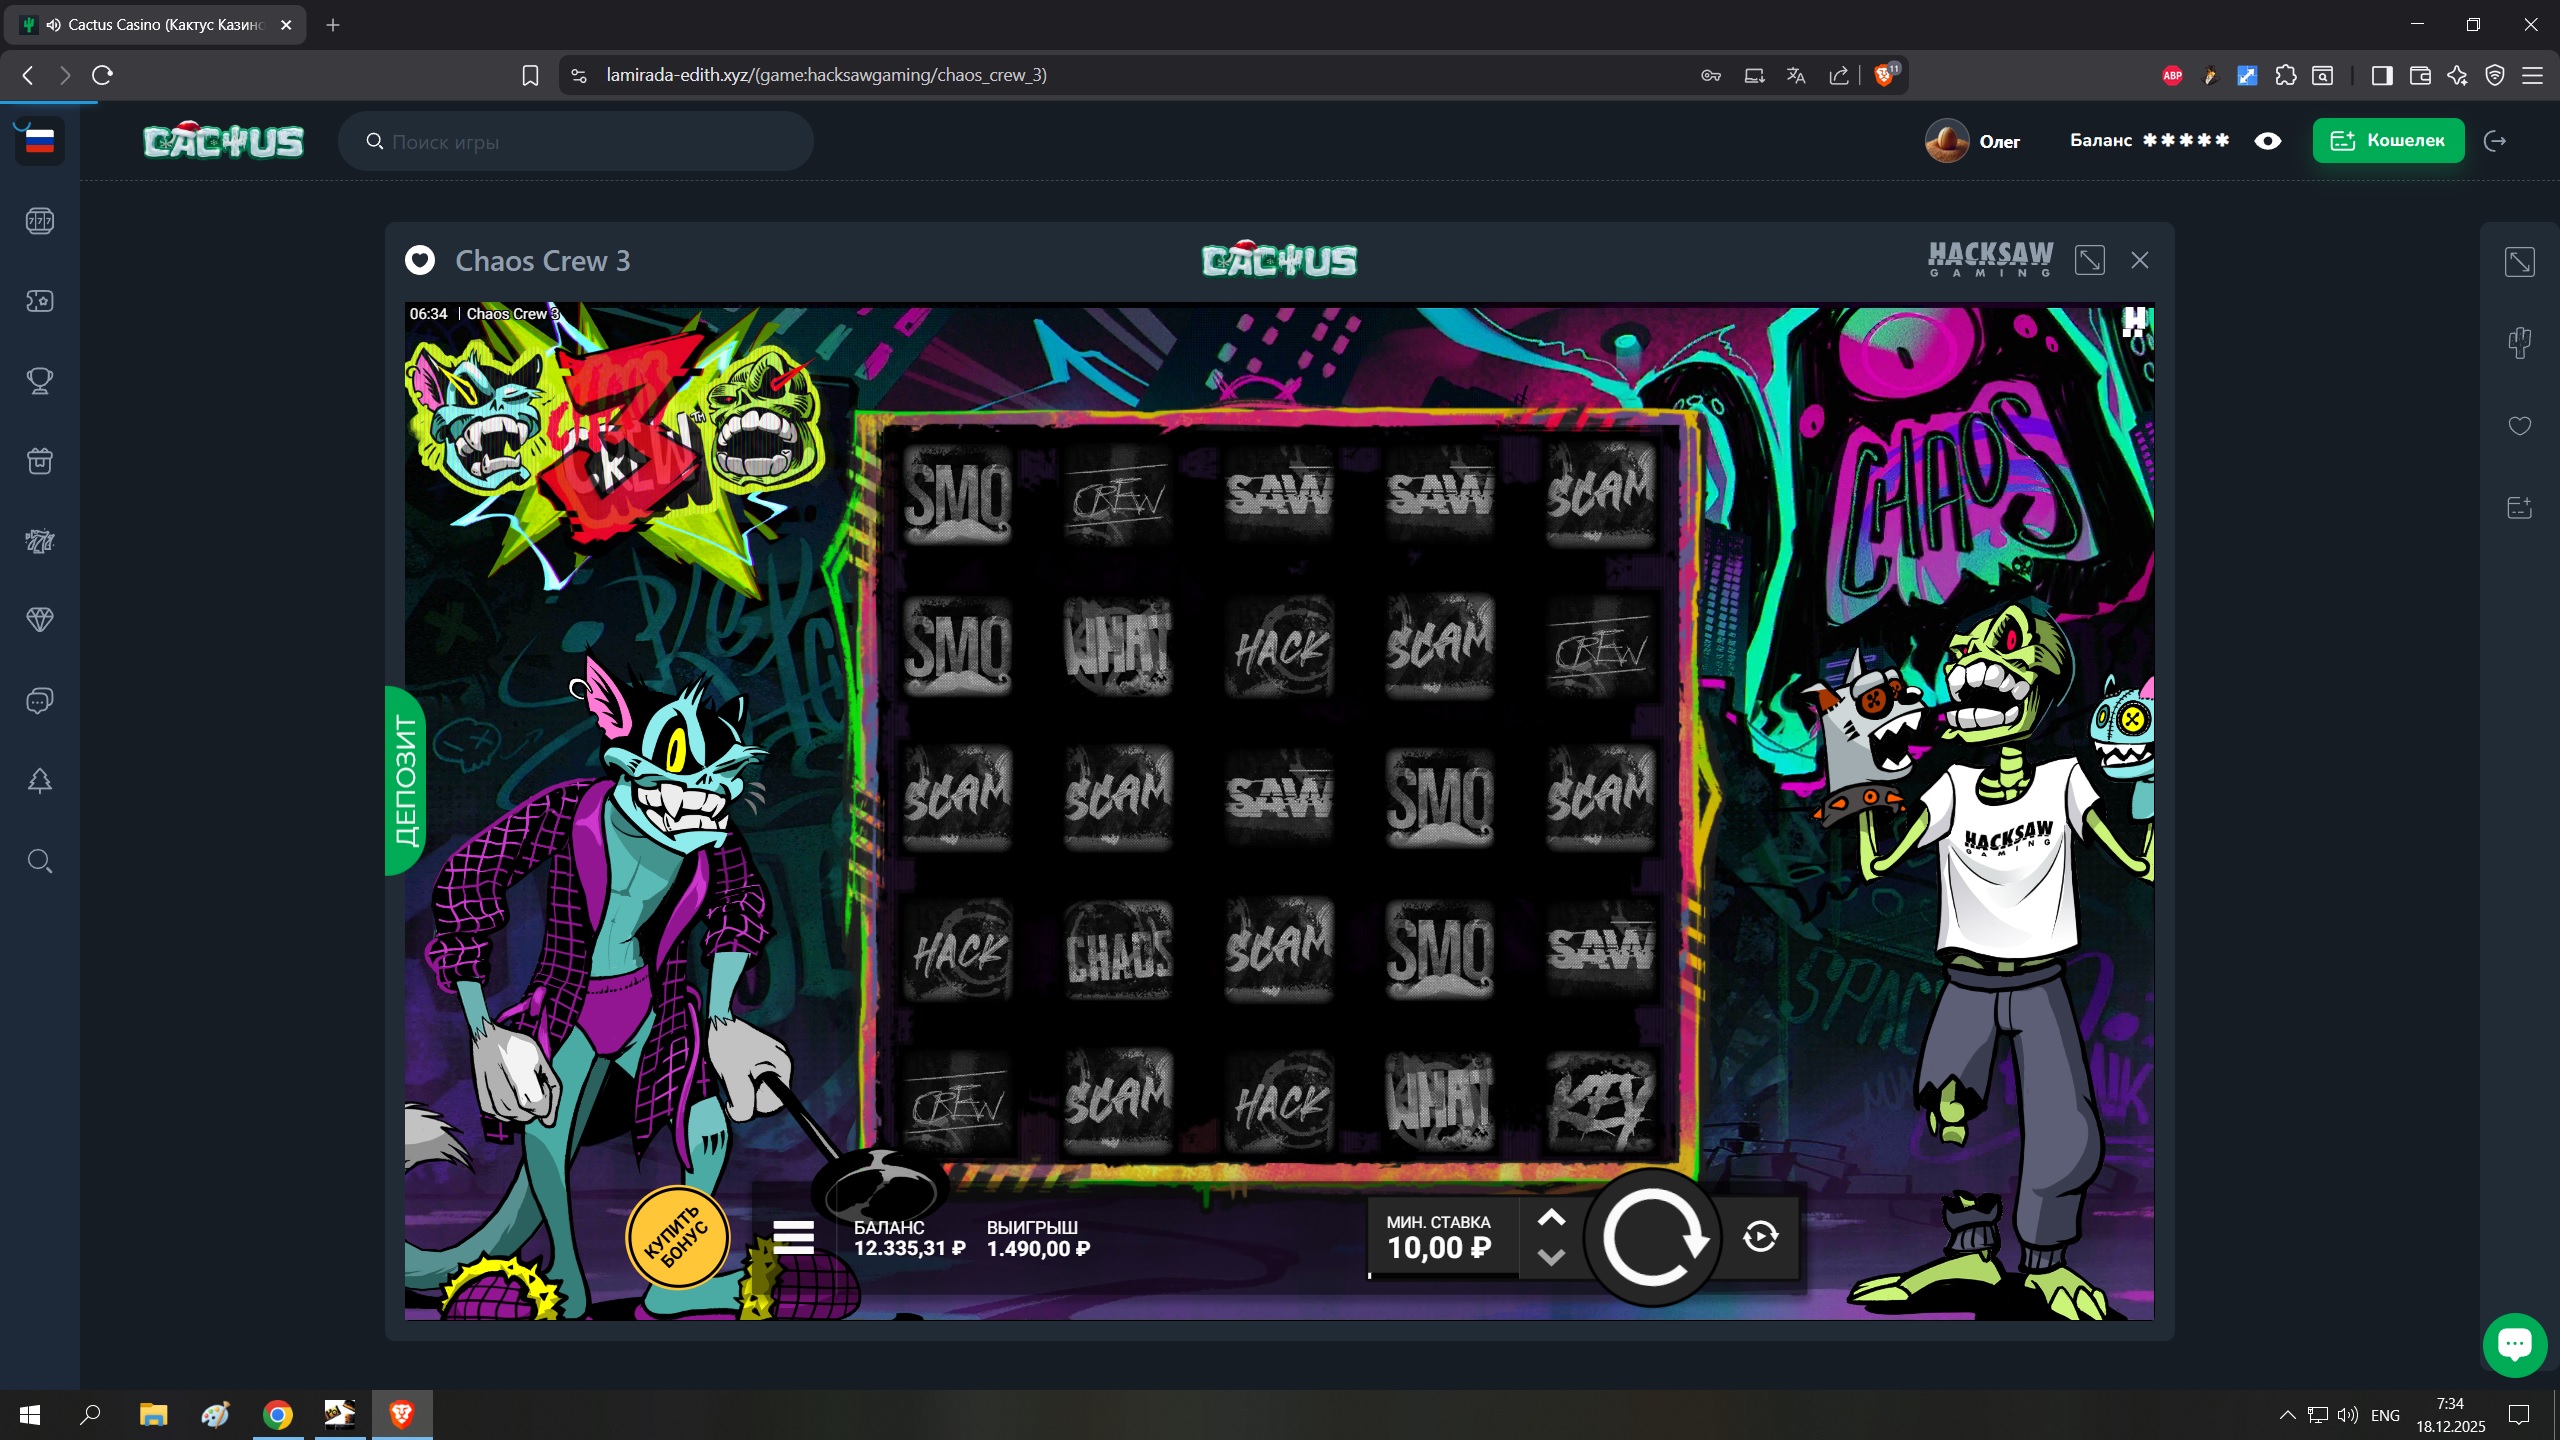Decrease bet with down chevron
2560x1440 pixels.
(1551, 1258)
